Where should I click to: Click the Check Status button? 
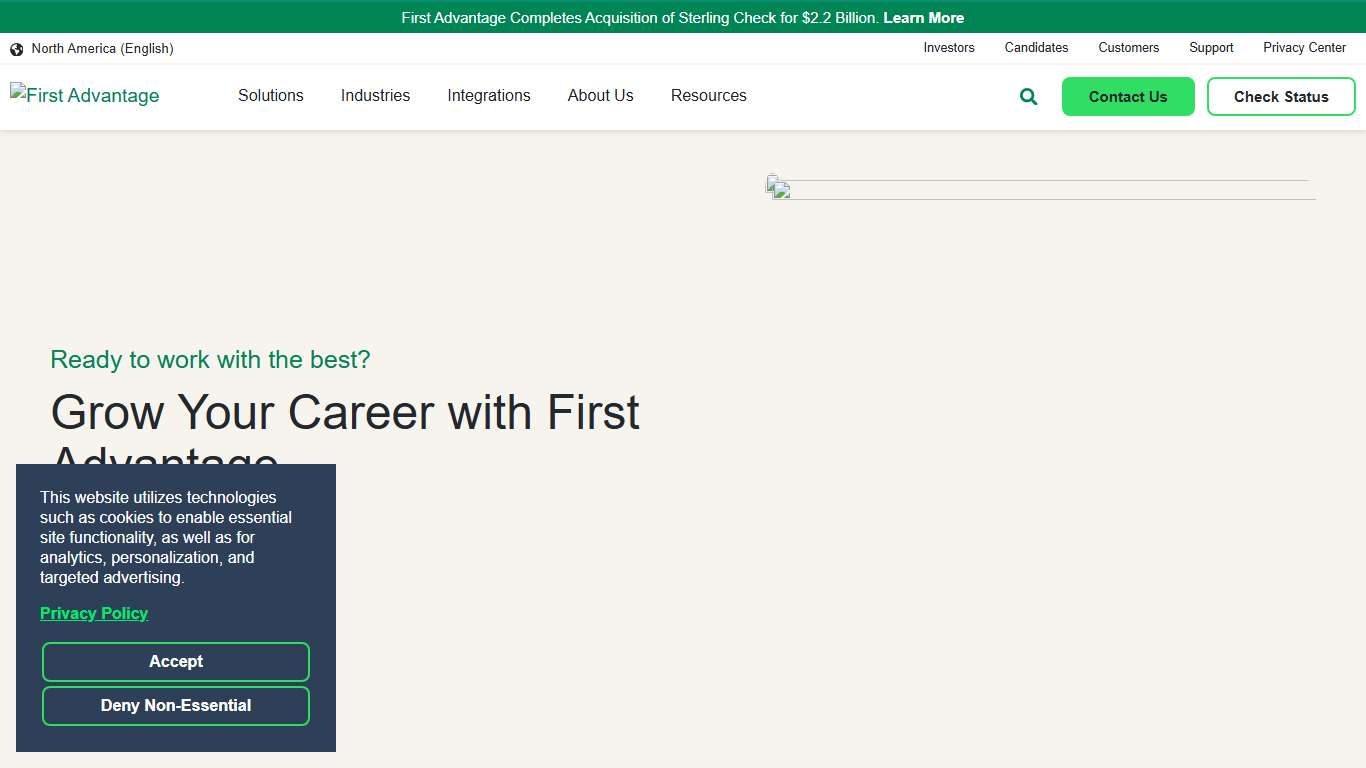1281,96
